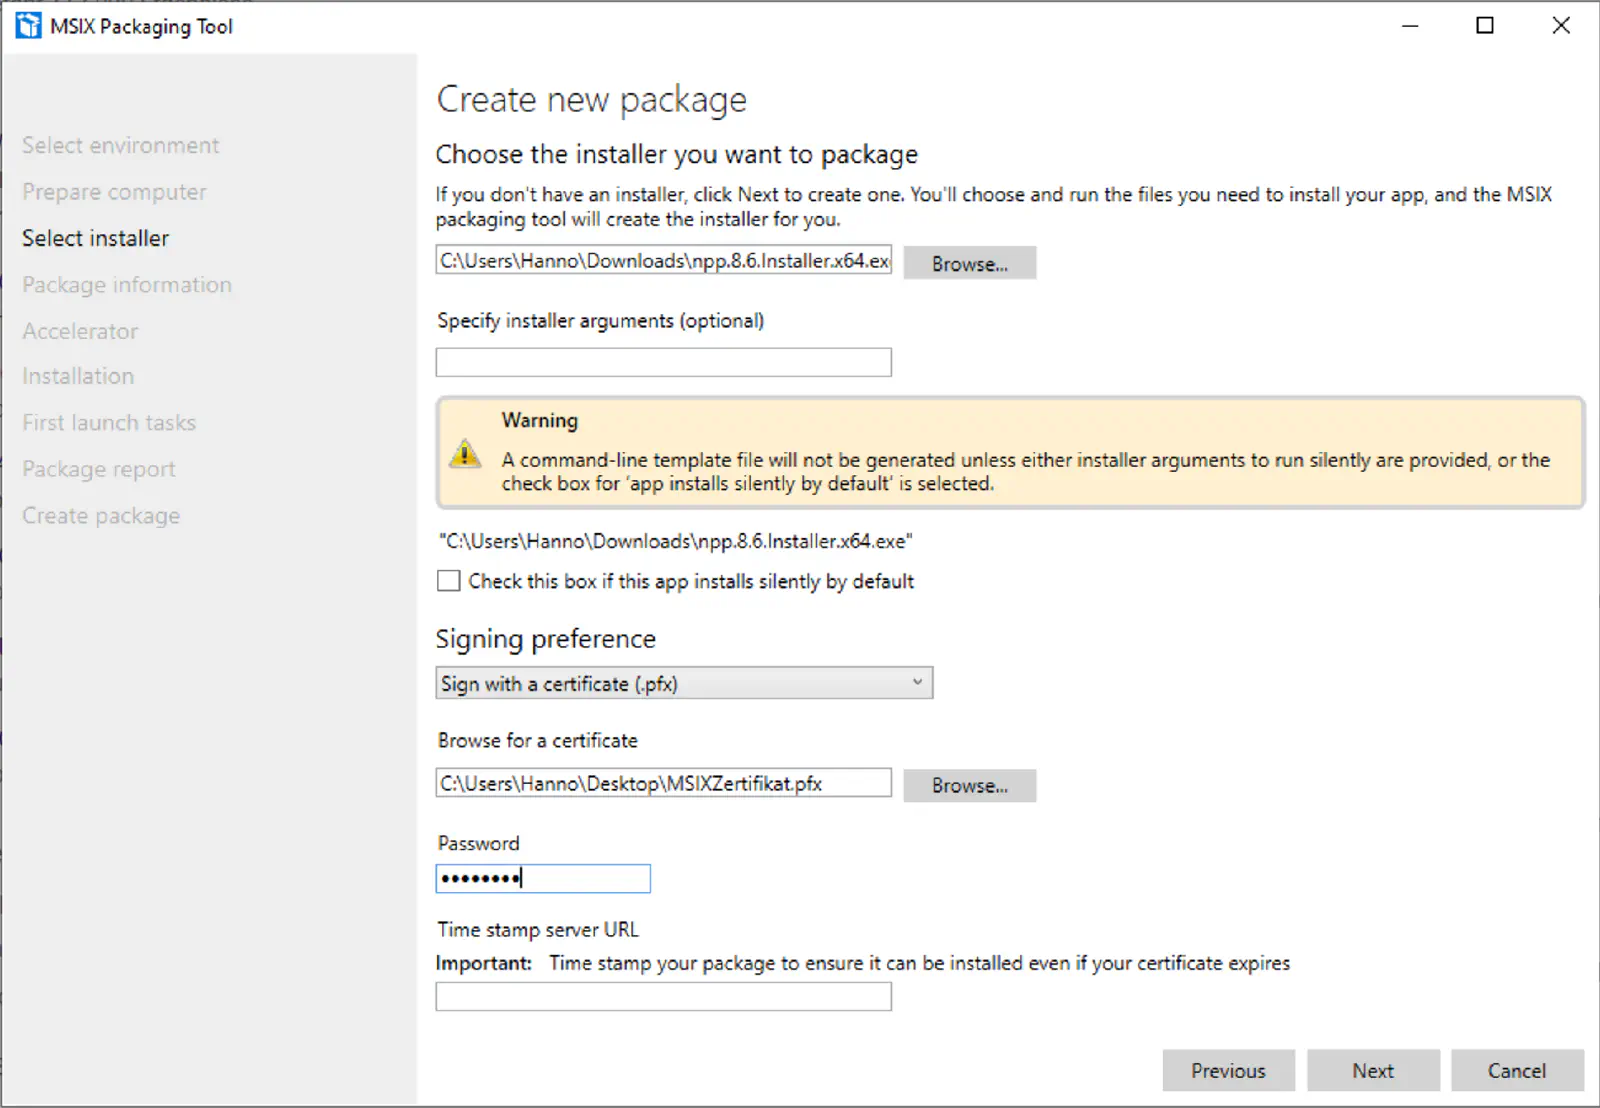Open the Accelerator step

click(80, 331)
